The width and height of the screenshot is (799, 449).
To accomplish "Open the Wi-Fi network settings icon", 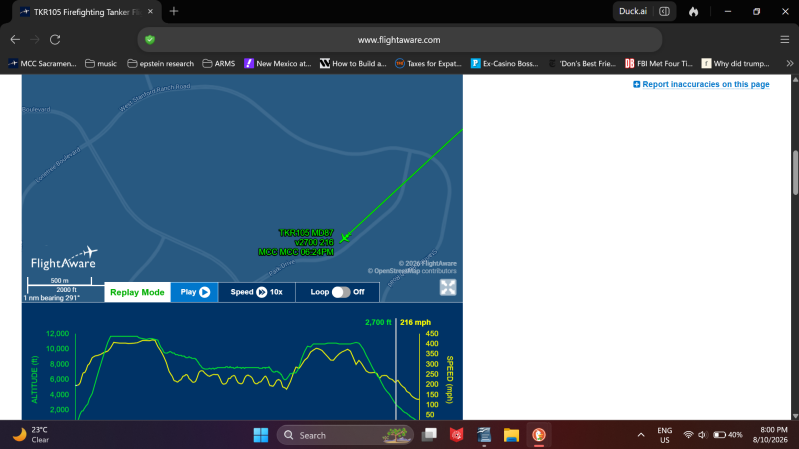I will pos(688,435).
